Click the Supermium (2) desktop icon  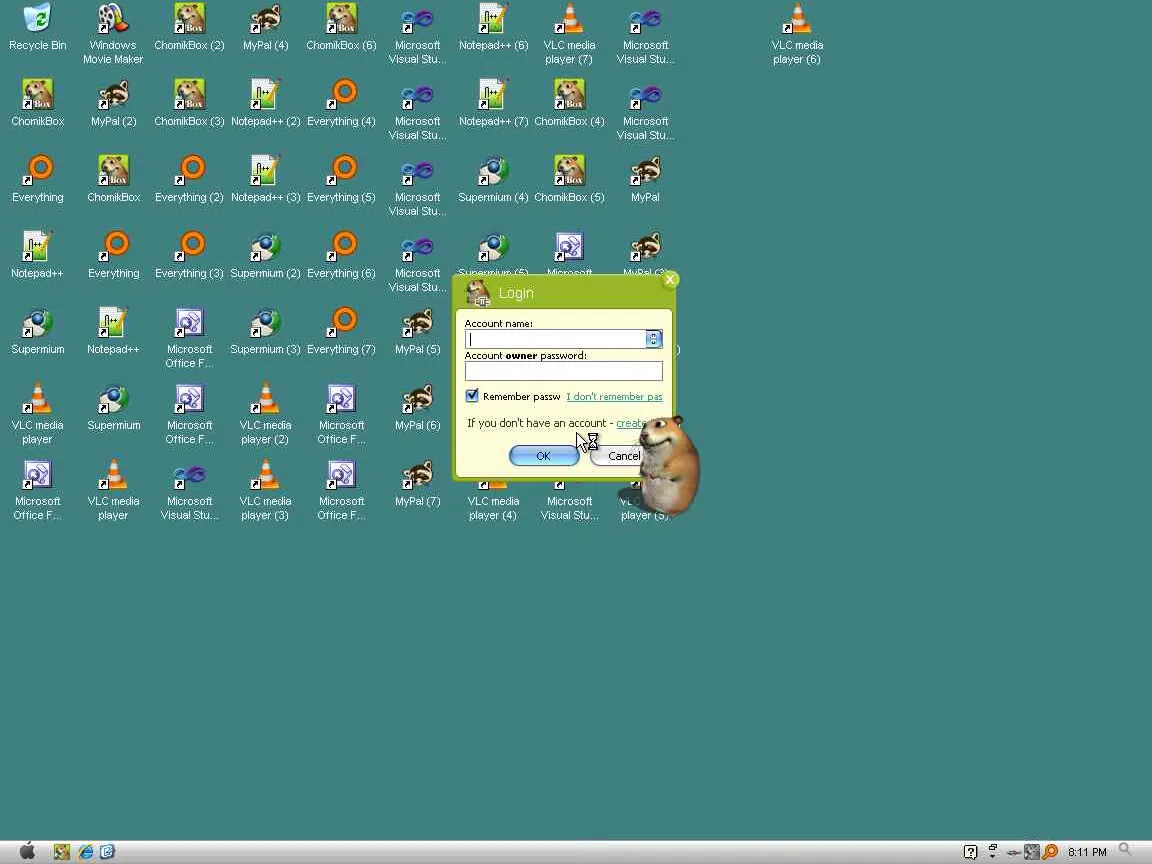pos(265,256)
